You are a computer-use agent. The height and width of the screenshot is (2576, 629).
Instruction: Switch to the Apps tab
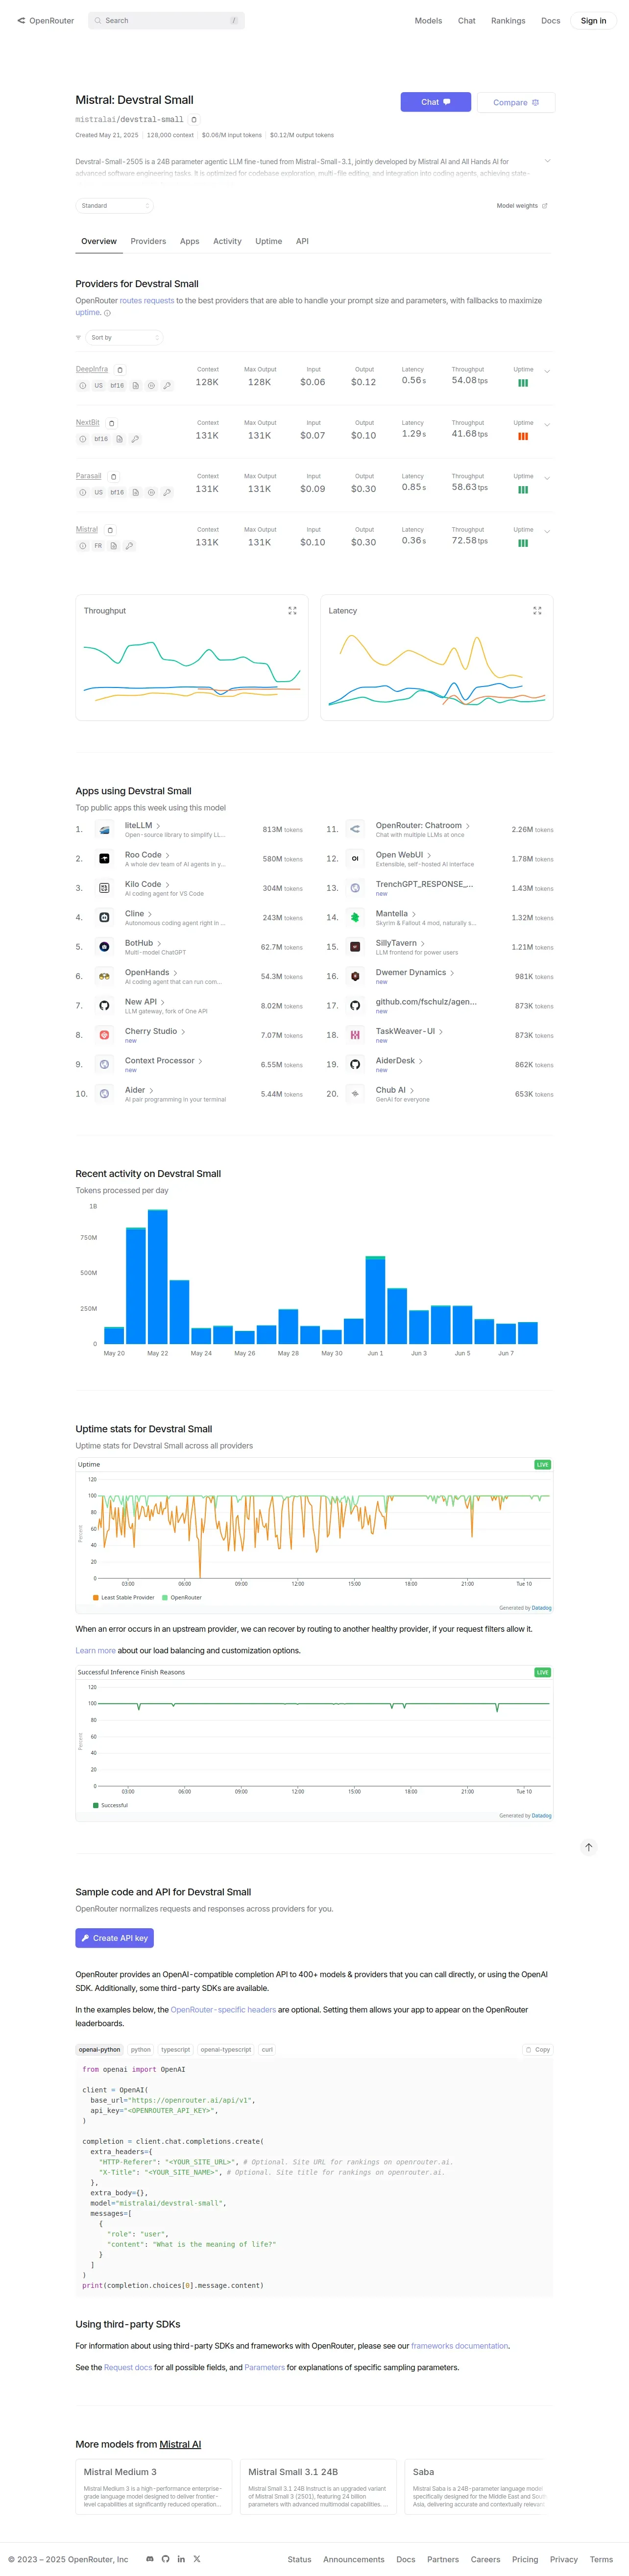[x=190, y=241]
